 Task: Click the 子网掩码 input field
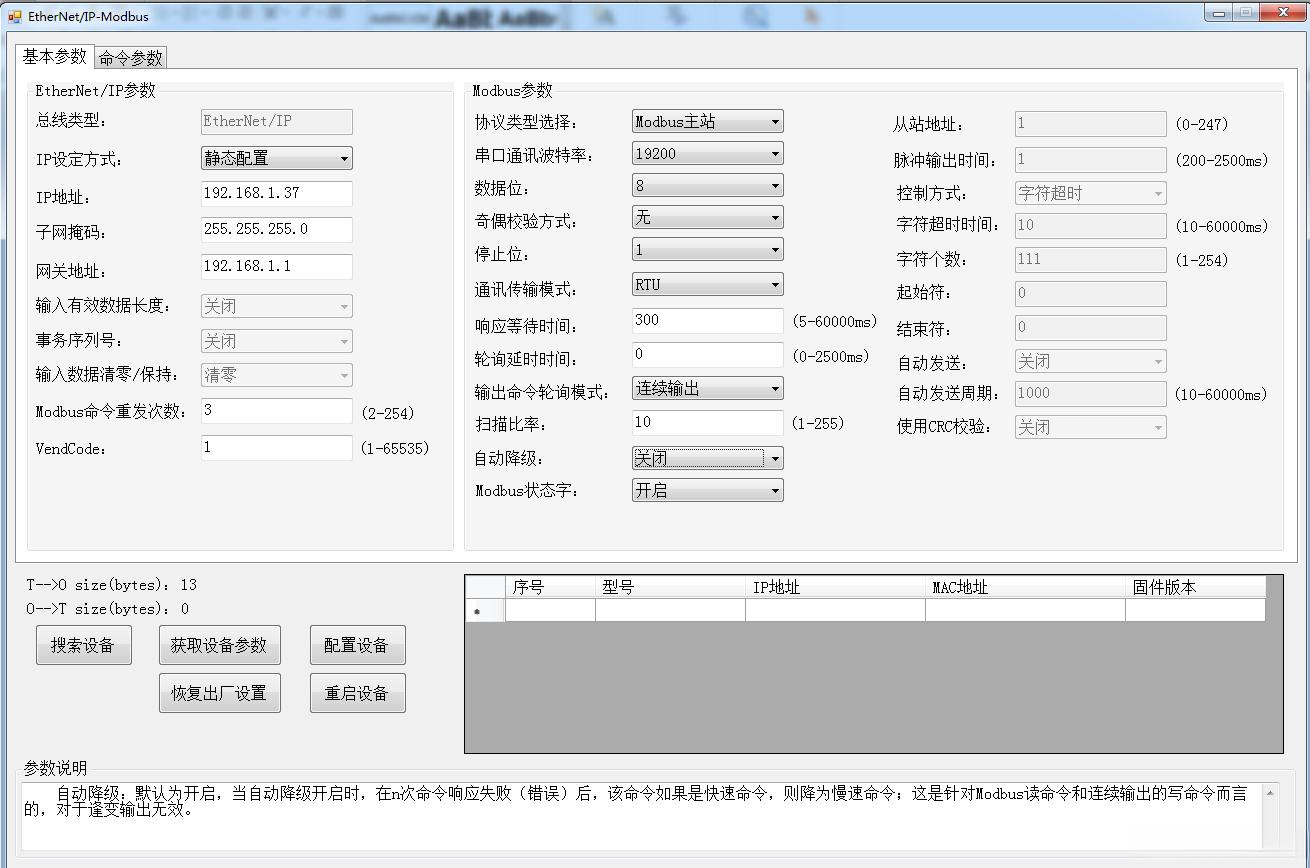(277, 230)
